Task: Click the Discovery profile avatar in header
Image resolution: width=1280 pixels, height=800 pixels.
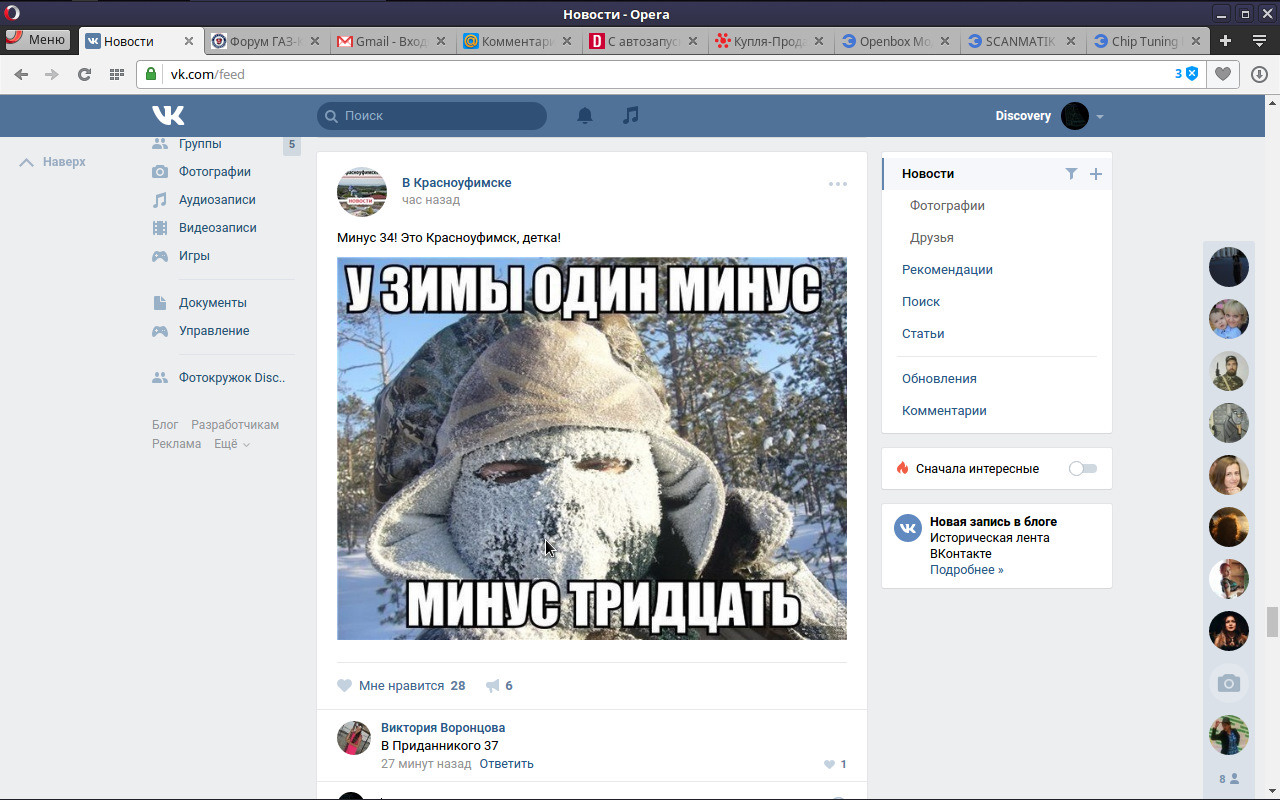Action: coord(1075,116)
